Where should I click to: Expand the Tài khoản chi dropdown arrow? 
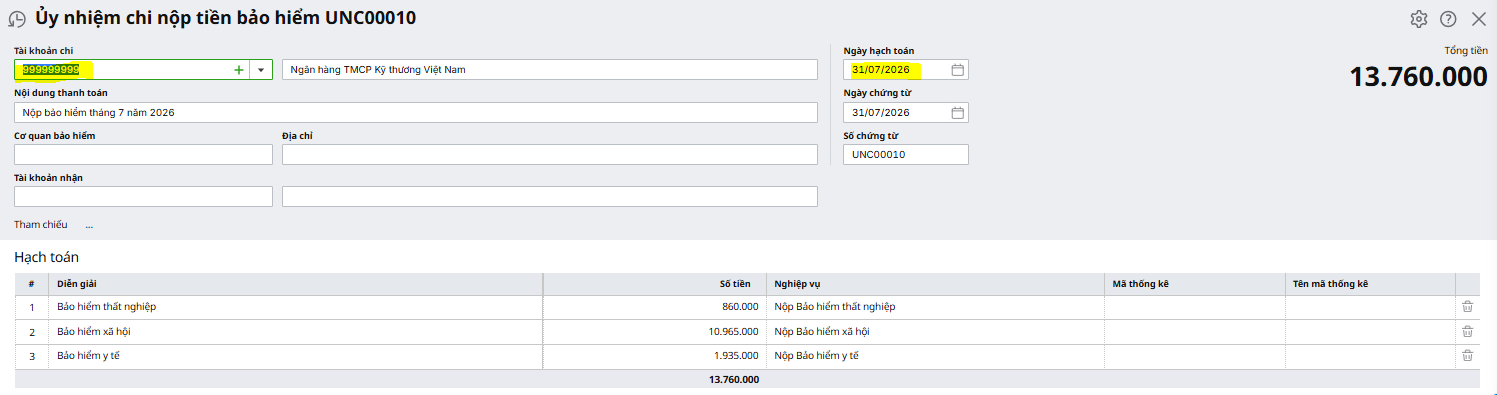click(x=261, y=70)
